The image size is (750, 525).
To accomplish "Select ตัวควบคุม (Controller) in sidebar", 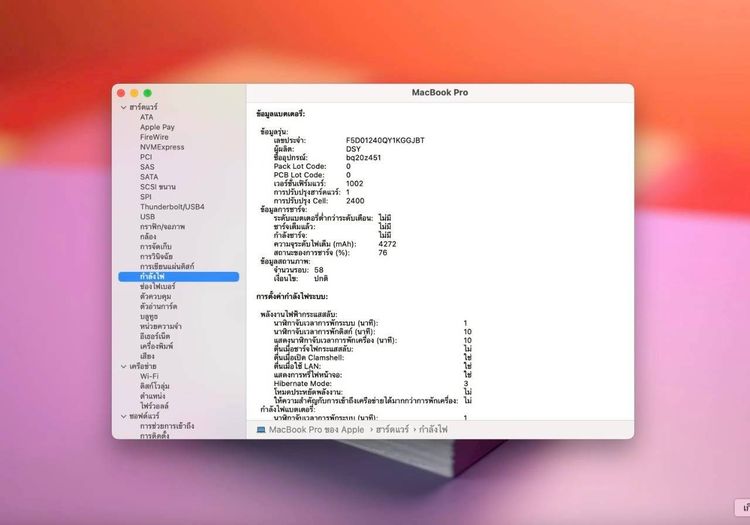I will point(155,296).
